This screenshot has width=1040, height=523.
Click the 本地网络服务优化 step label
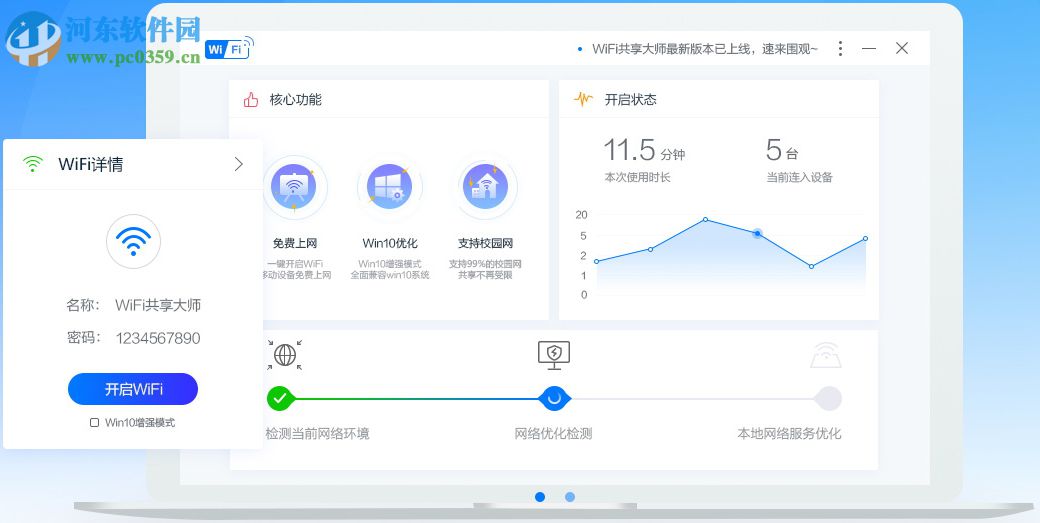(x=789, y=434)
